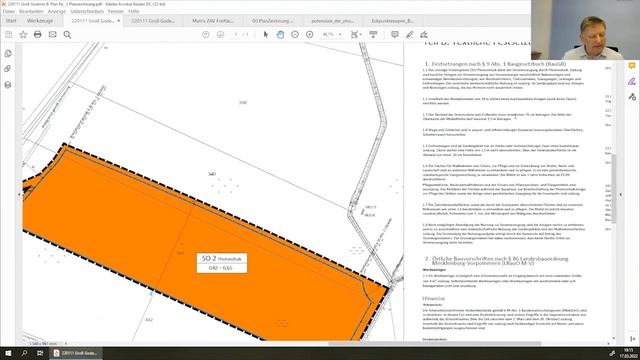Click the Hinweise heading in text
The height and width of the screenshot is (360, 640).
point(433,298)
